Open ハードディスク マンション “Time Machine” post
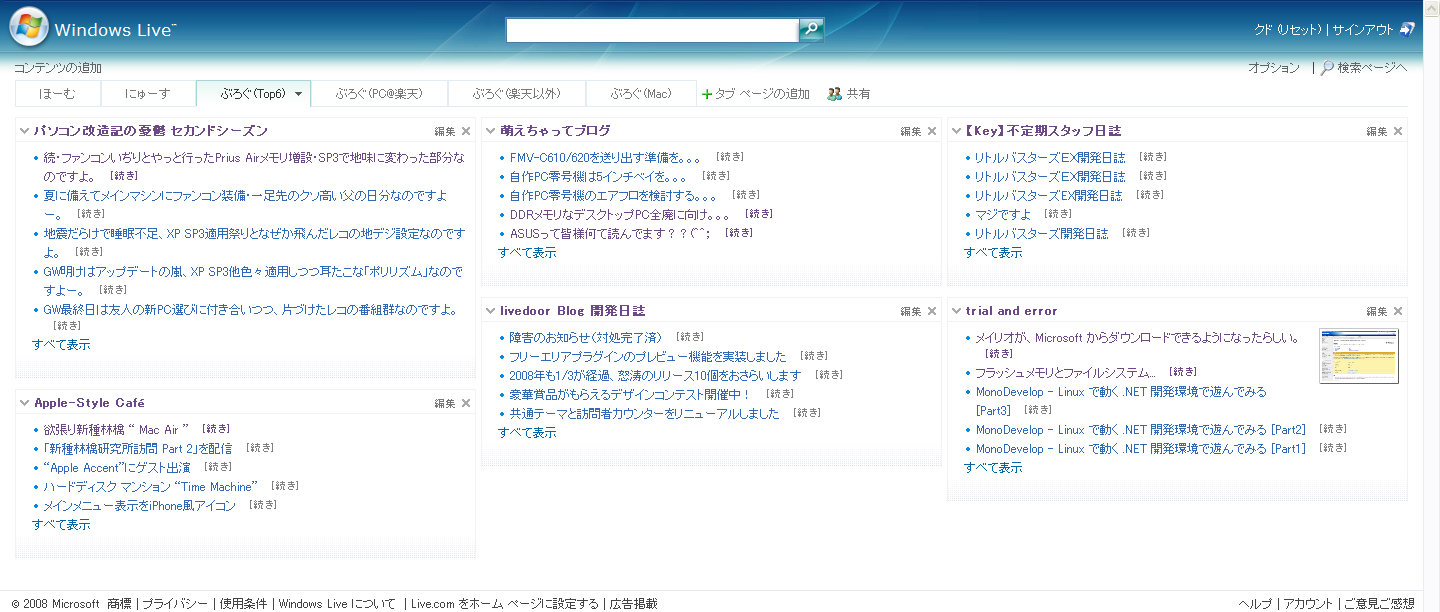The image size is (1440, 612). pyautogui.click(x=151, y=487)
